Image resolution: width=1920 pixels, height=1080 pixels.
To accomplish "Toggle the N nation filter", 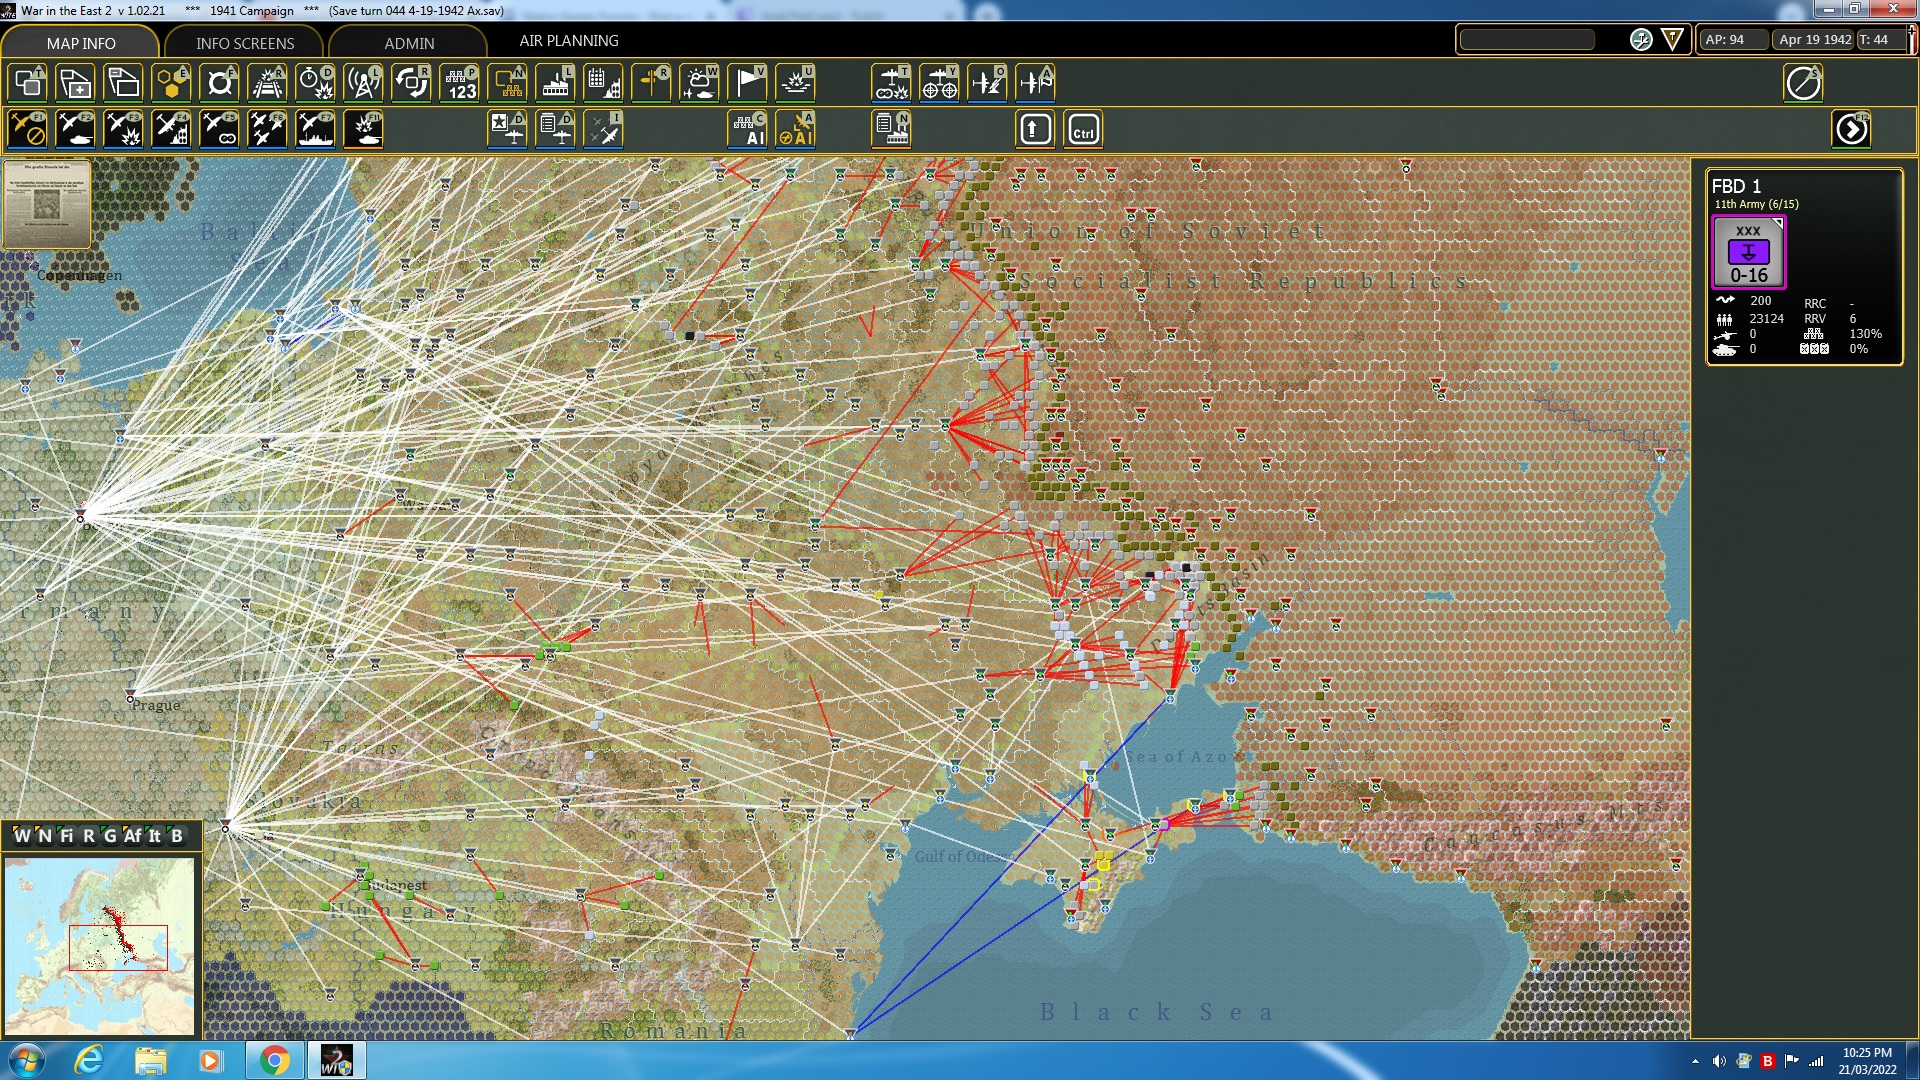I will (x=45, y=836).
